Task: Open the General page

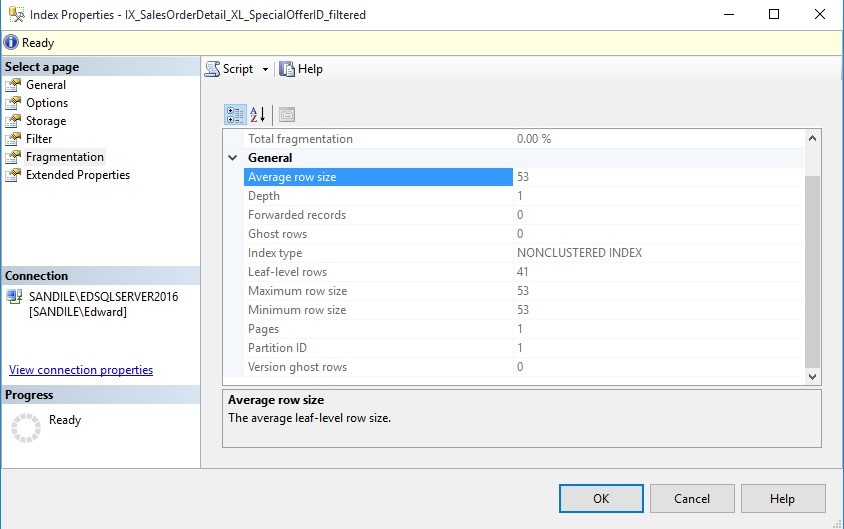Action: [x=46, y=85]
